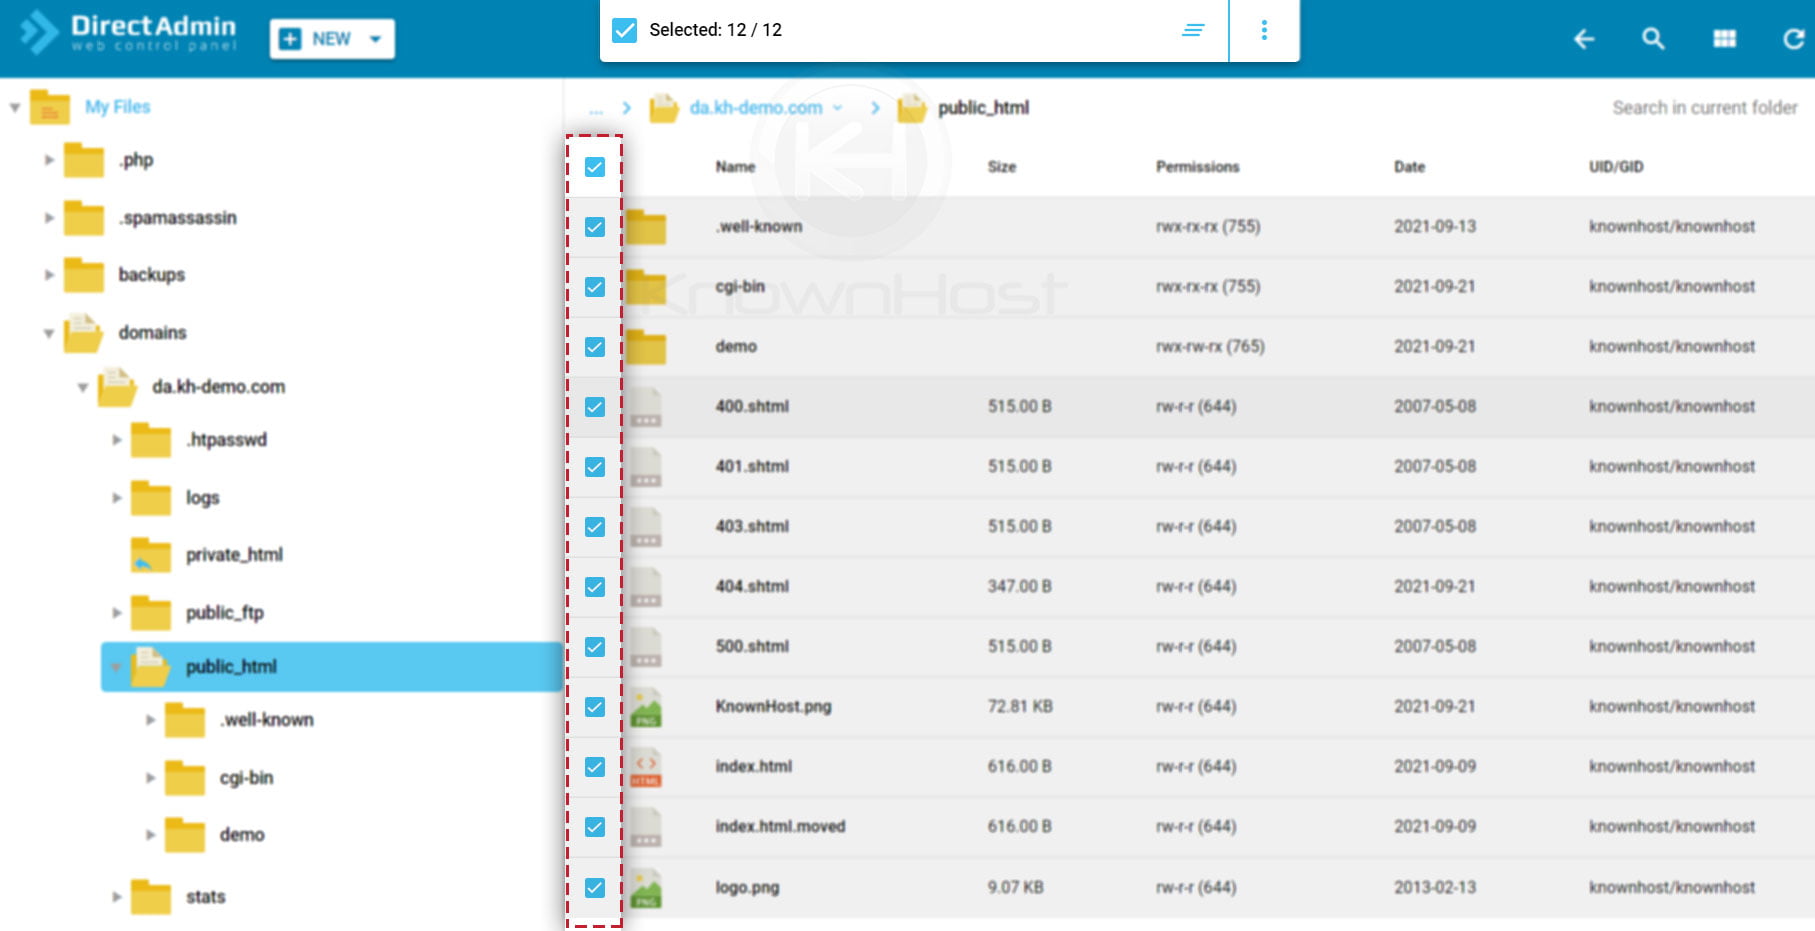
Task: Deselect the 400.shtml checkbox
Action: click(x=596, y=406)
